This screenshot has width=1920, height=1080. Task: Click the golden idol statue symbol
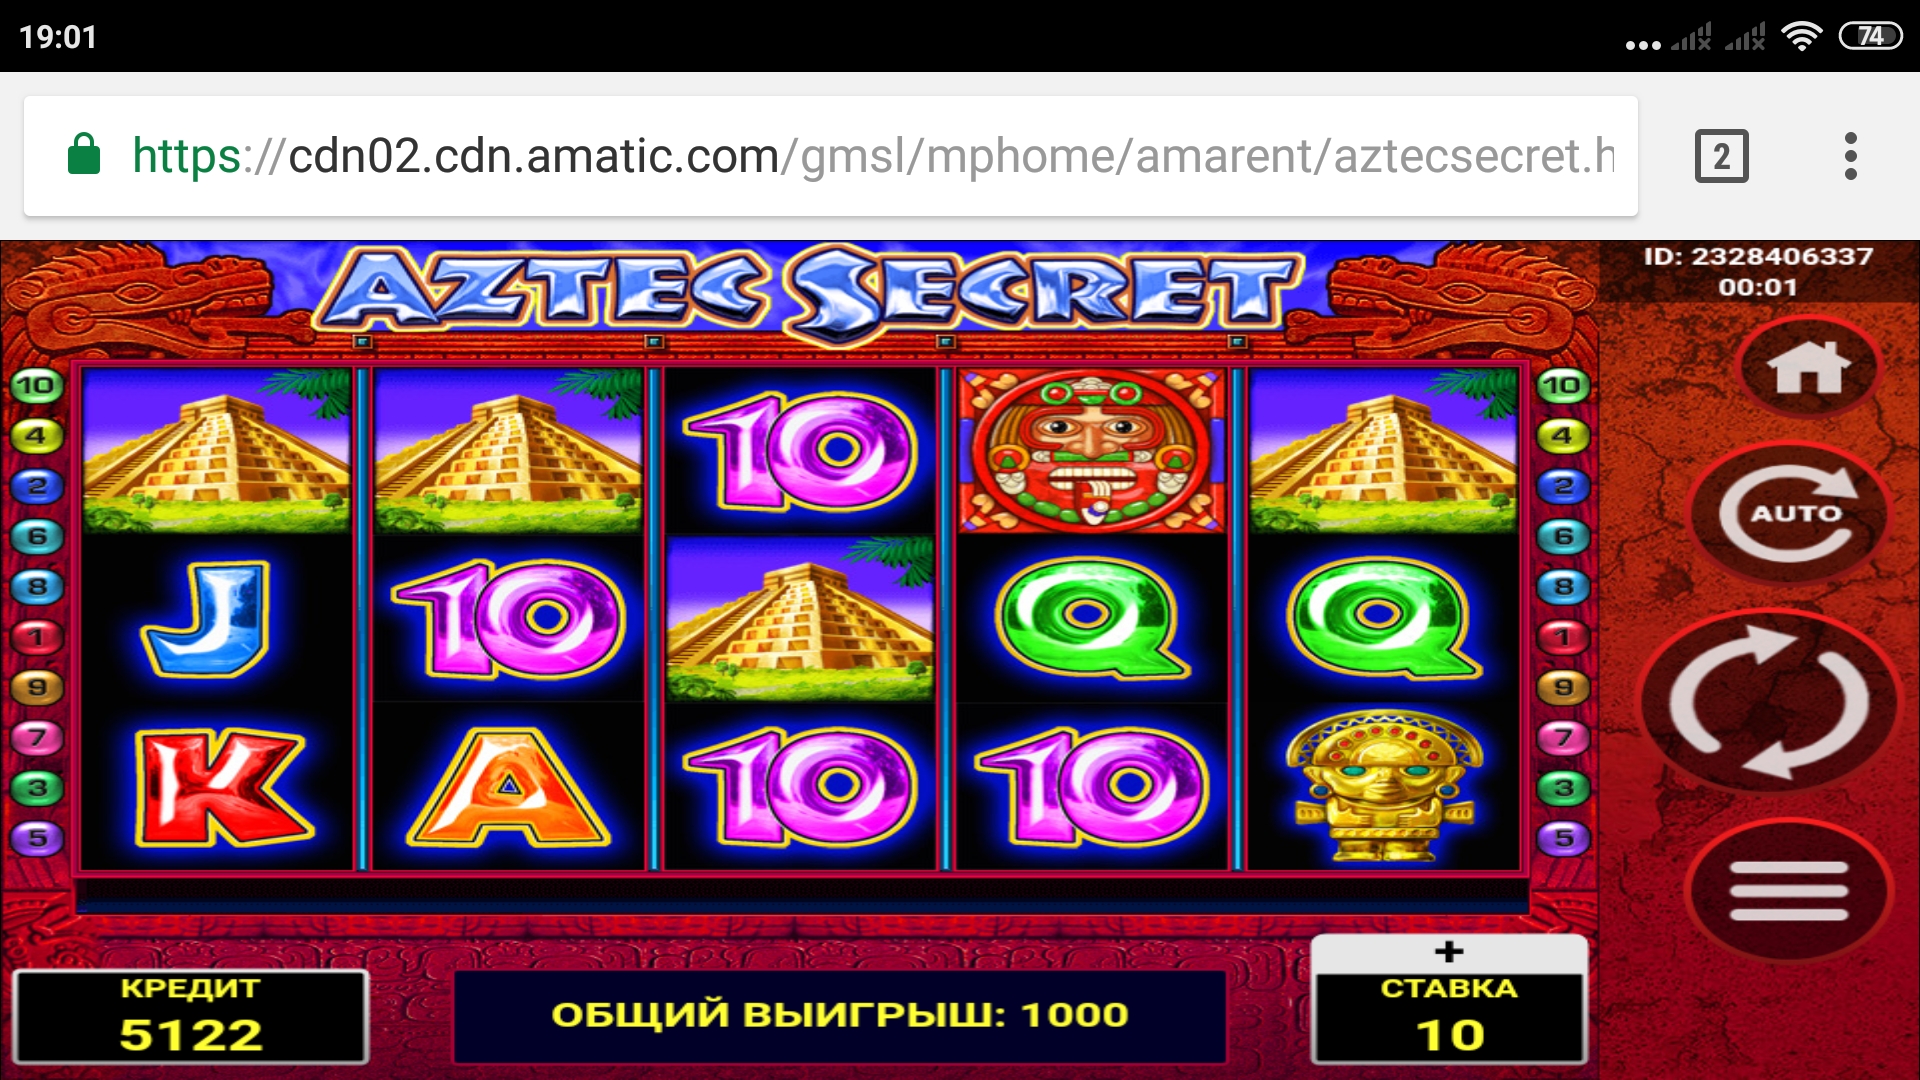click(1384, 786)
